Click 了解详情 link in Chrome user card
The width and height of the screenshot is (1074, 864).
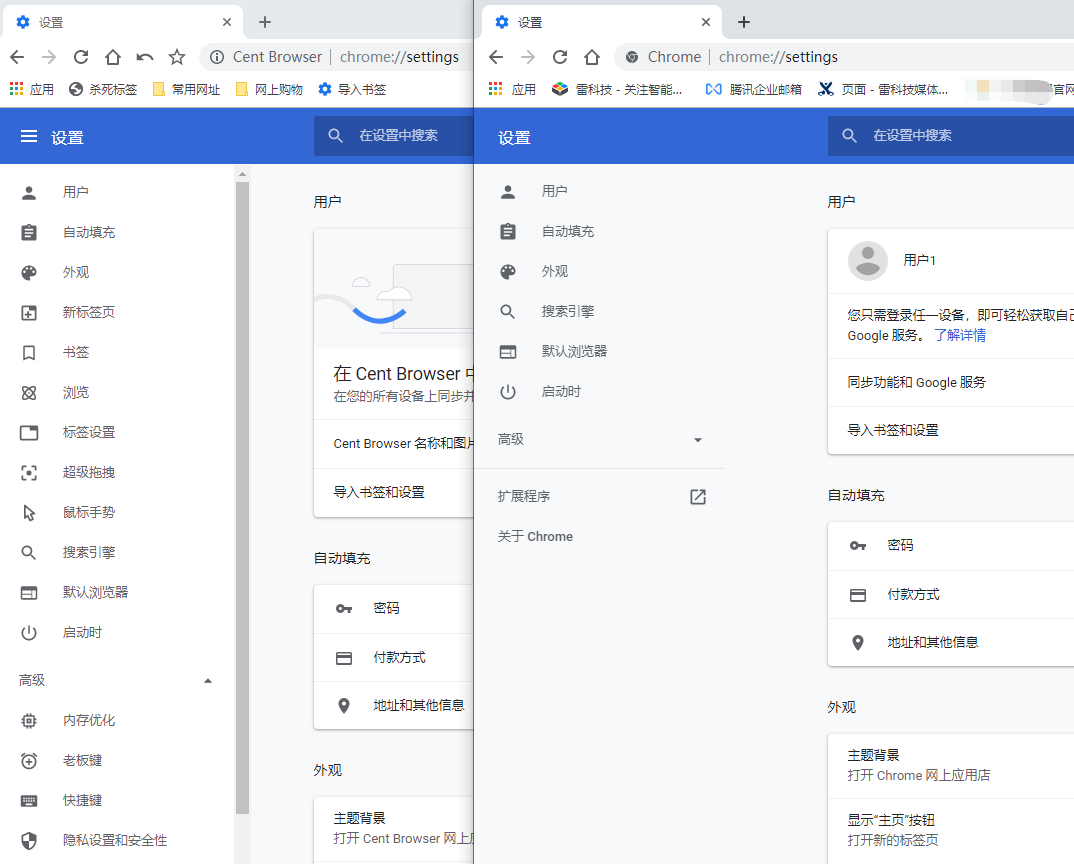960,335
